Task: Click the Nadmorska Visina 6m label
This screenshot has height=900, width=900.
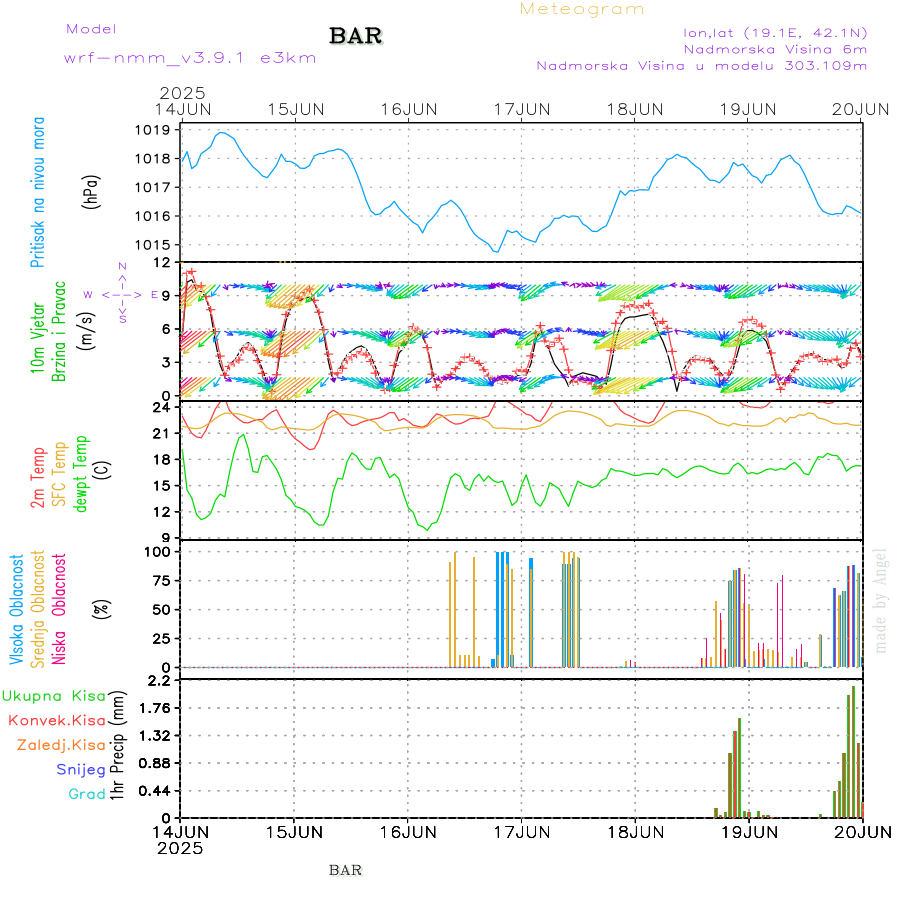Action: click(x=775, y=48)
